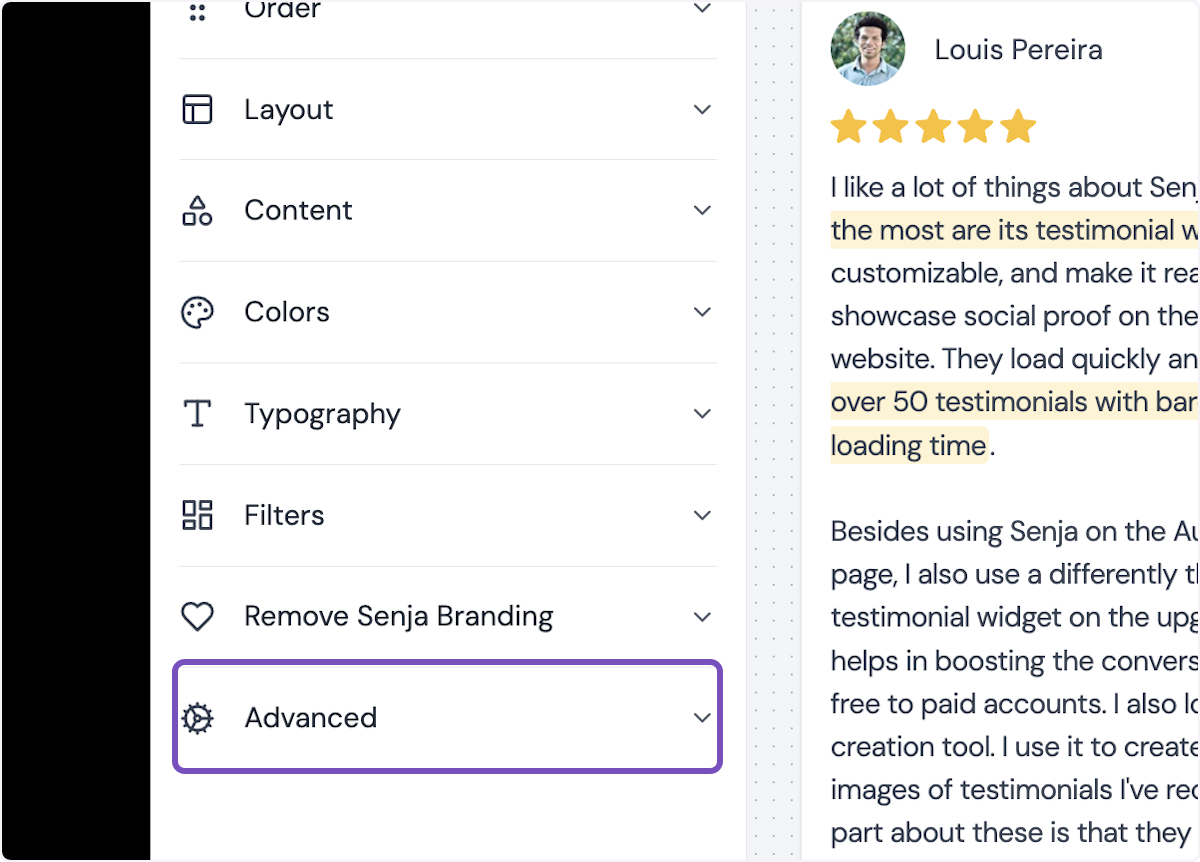Expand the Layout section chevron

[702, 109]
